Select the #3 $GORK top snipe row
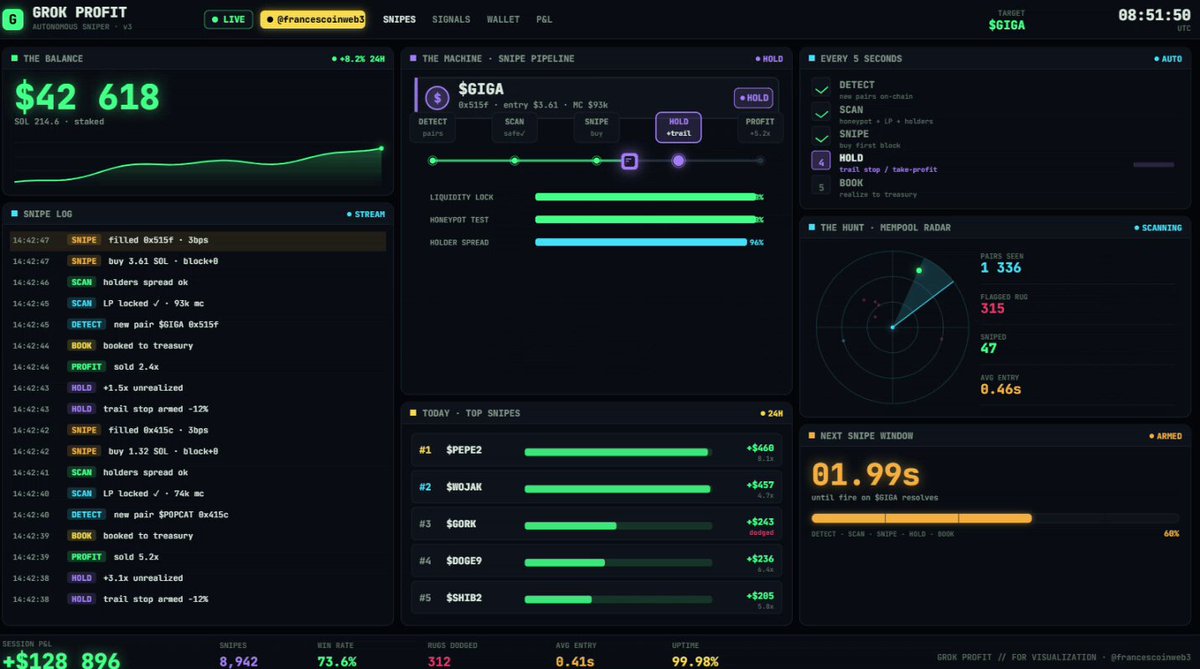The height and width of the screenshot is (669, 1200). (596, 524)
